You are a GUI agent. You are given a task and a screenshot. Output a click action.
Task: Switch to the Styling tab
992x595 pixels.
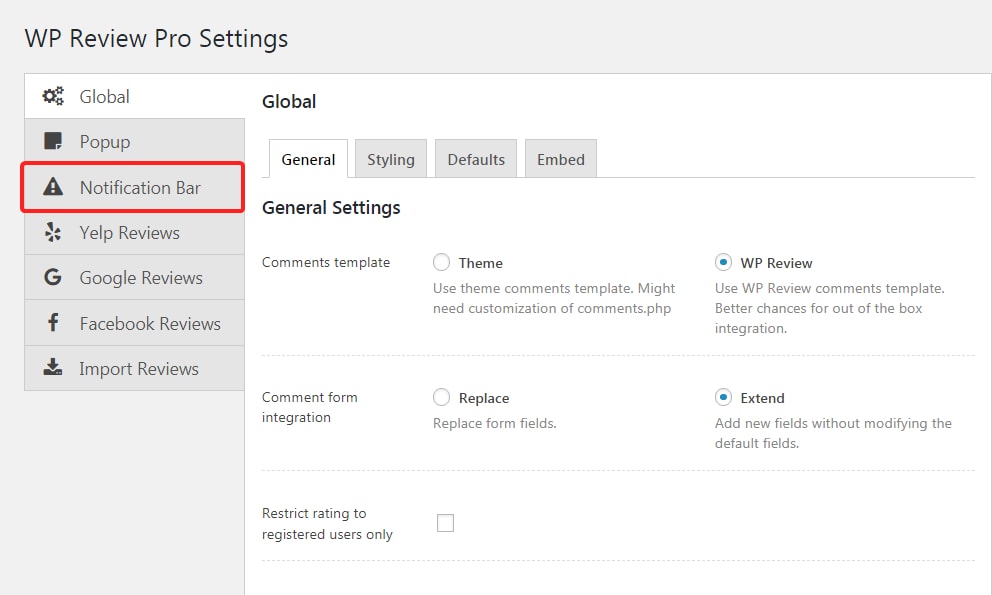pyautogui.click(x=390, y=160)
